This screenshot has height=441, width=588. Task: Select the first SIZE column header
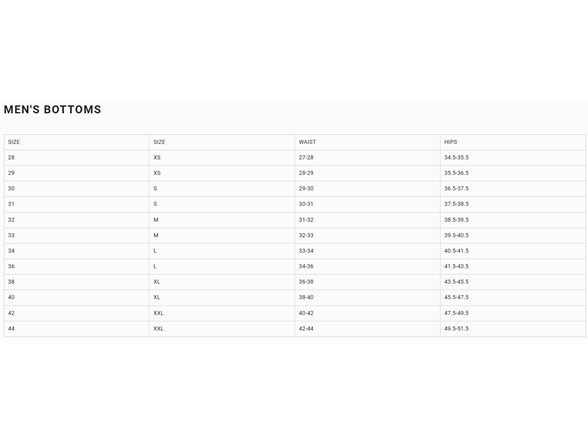pos(76,142)
